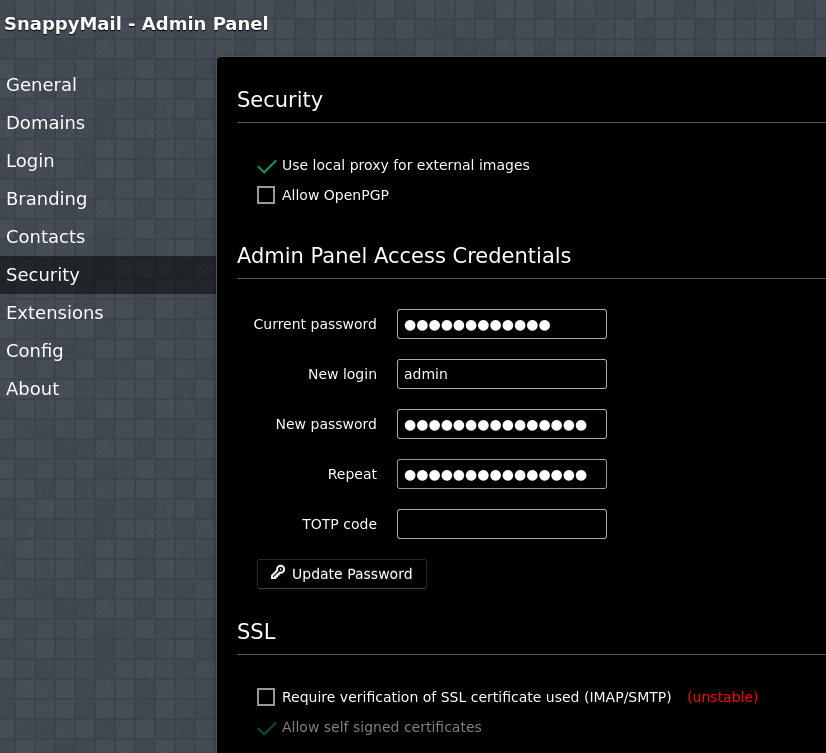Image resolution: width=826 pixels, height=753 pixels.
Task: Enable the Allow OpenPGP checkbox
Action: point(266,195)
